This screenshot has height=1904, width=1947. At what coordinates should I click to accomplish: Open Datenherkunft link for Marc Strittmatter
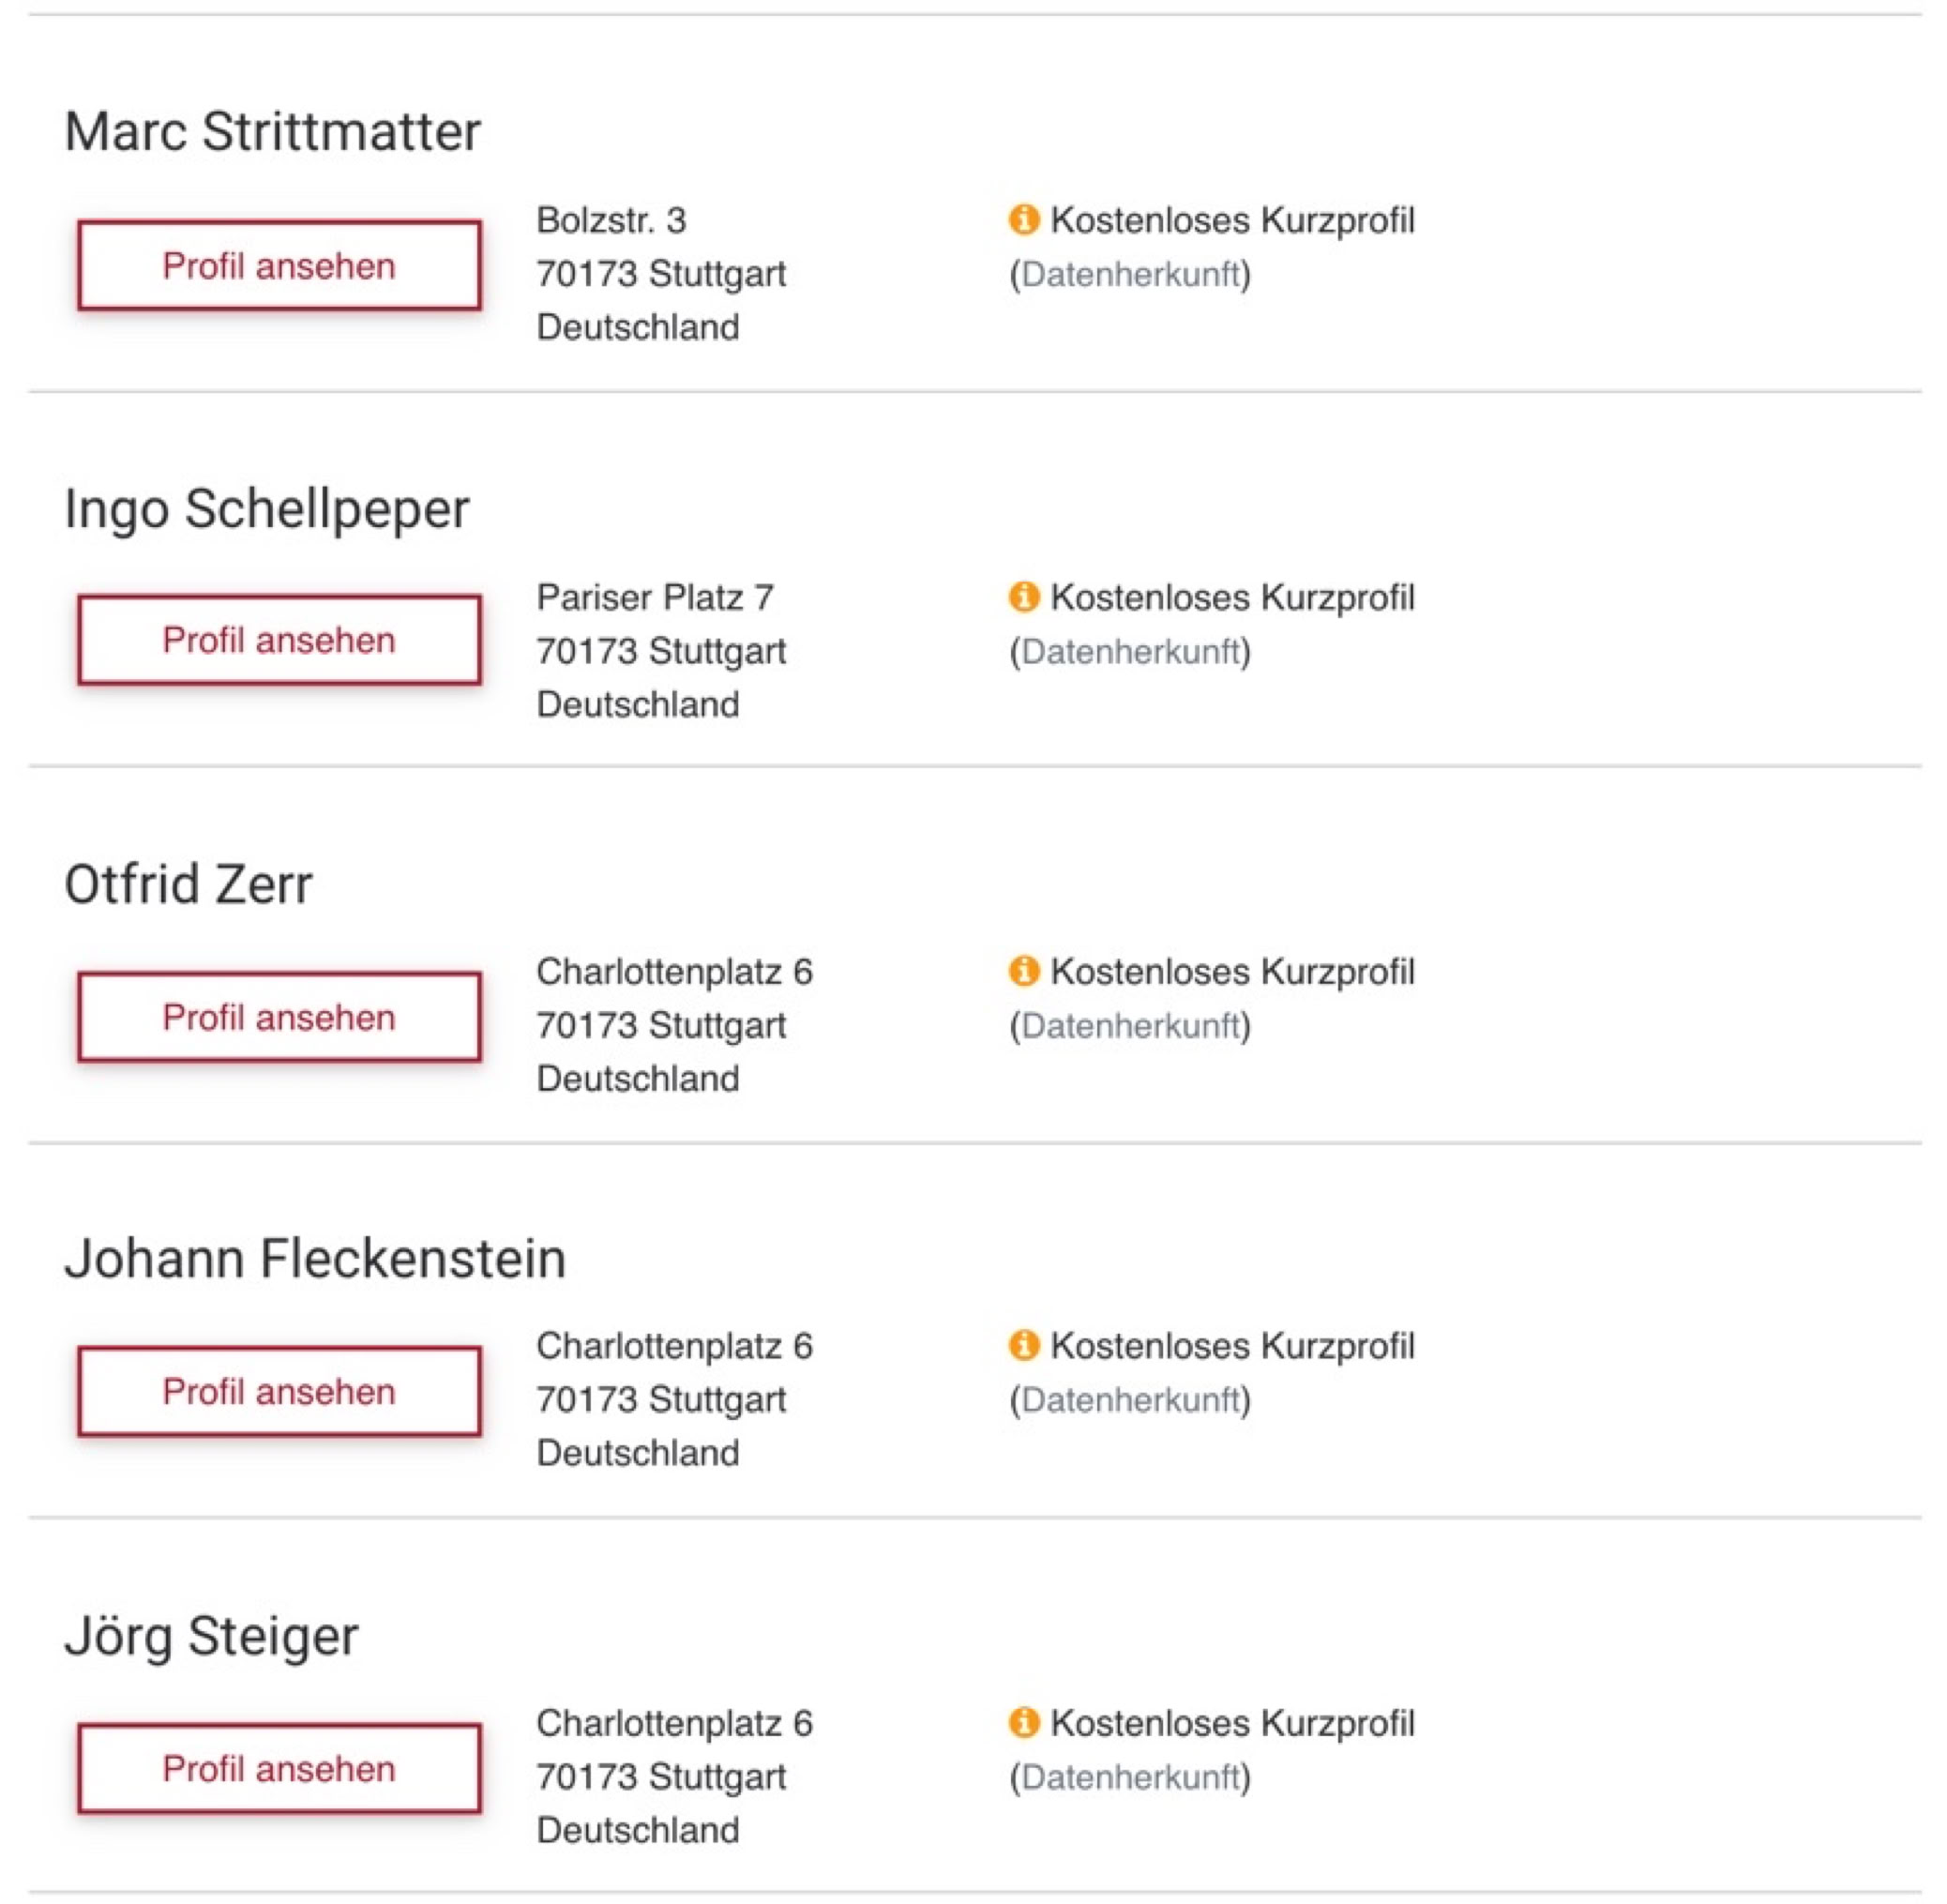pos(1130,274)
